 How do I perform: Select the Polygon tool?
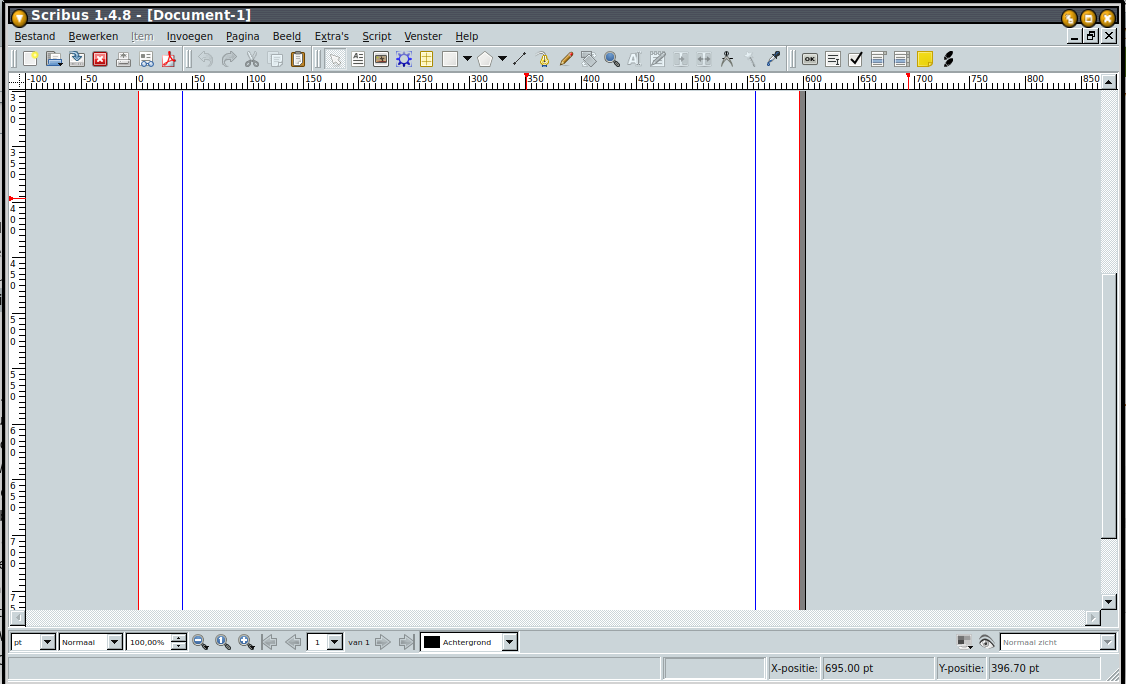tap(485, 59)
